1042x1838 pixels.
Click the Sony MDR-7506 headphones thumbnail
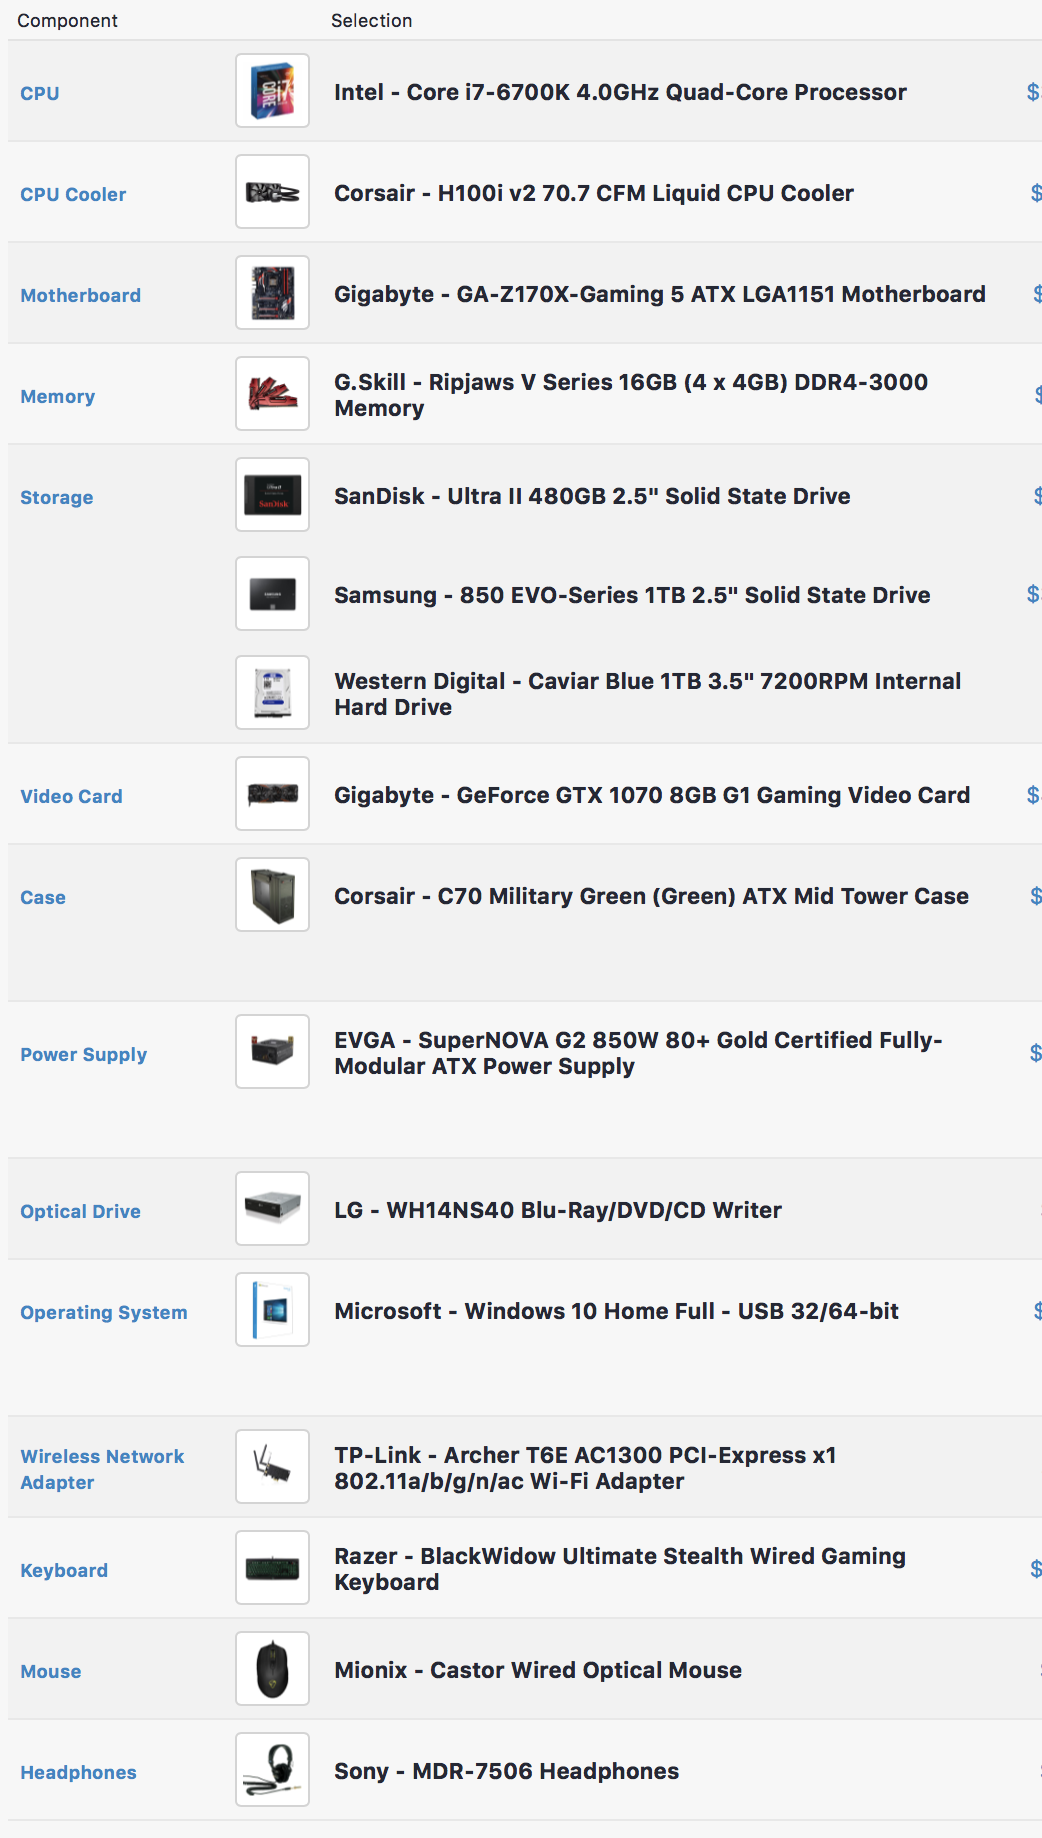point(272,1770)
